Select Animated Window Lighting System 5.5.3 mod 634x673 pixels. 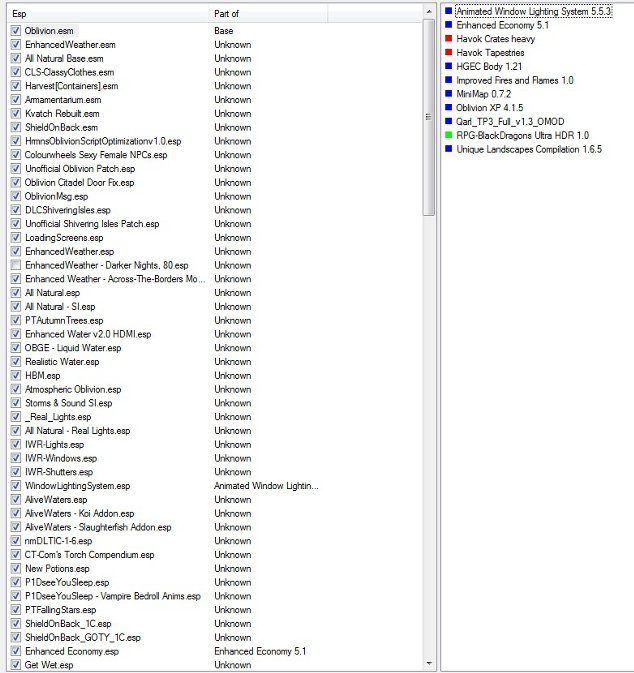(x=534, y=11)
